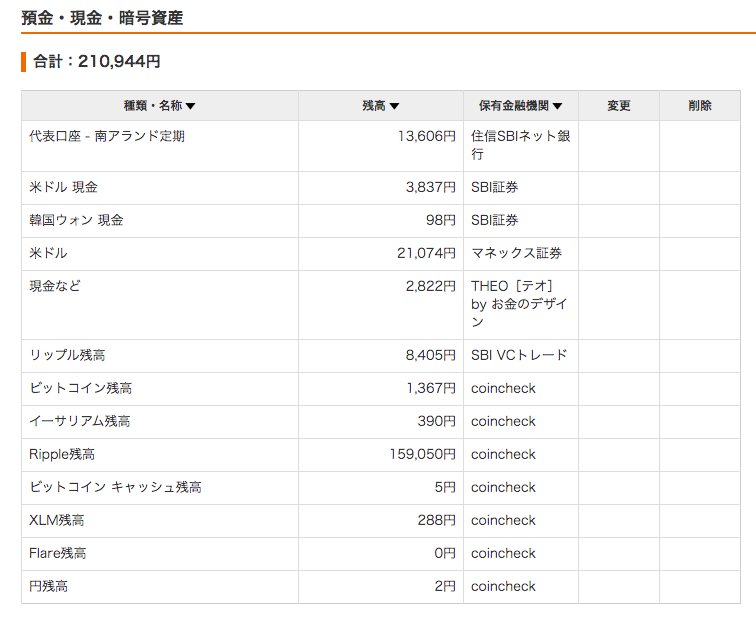Select row 米ドル 現金
The width and height of the screenshot is (756, 619).
point(381,188)
